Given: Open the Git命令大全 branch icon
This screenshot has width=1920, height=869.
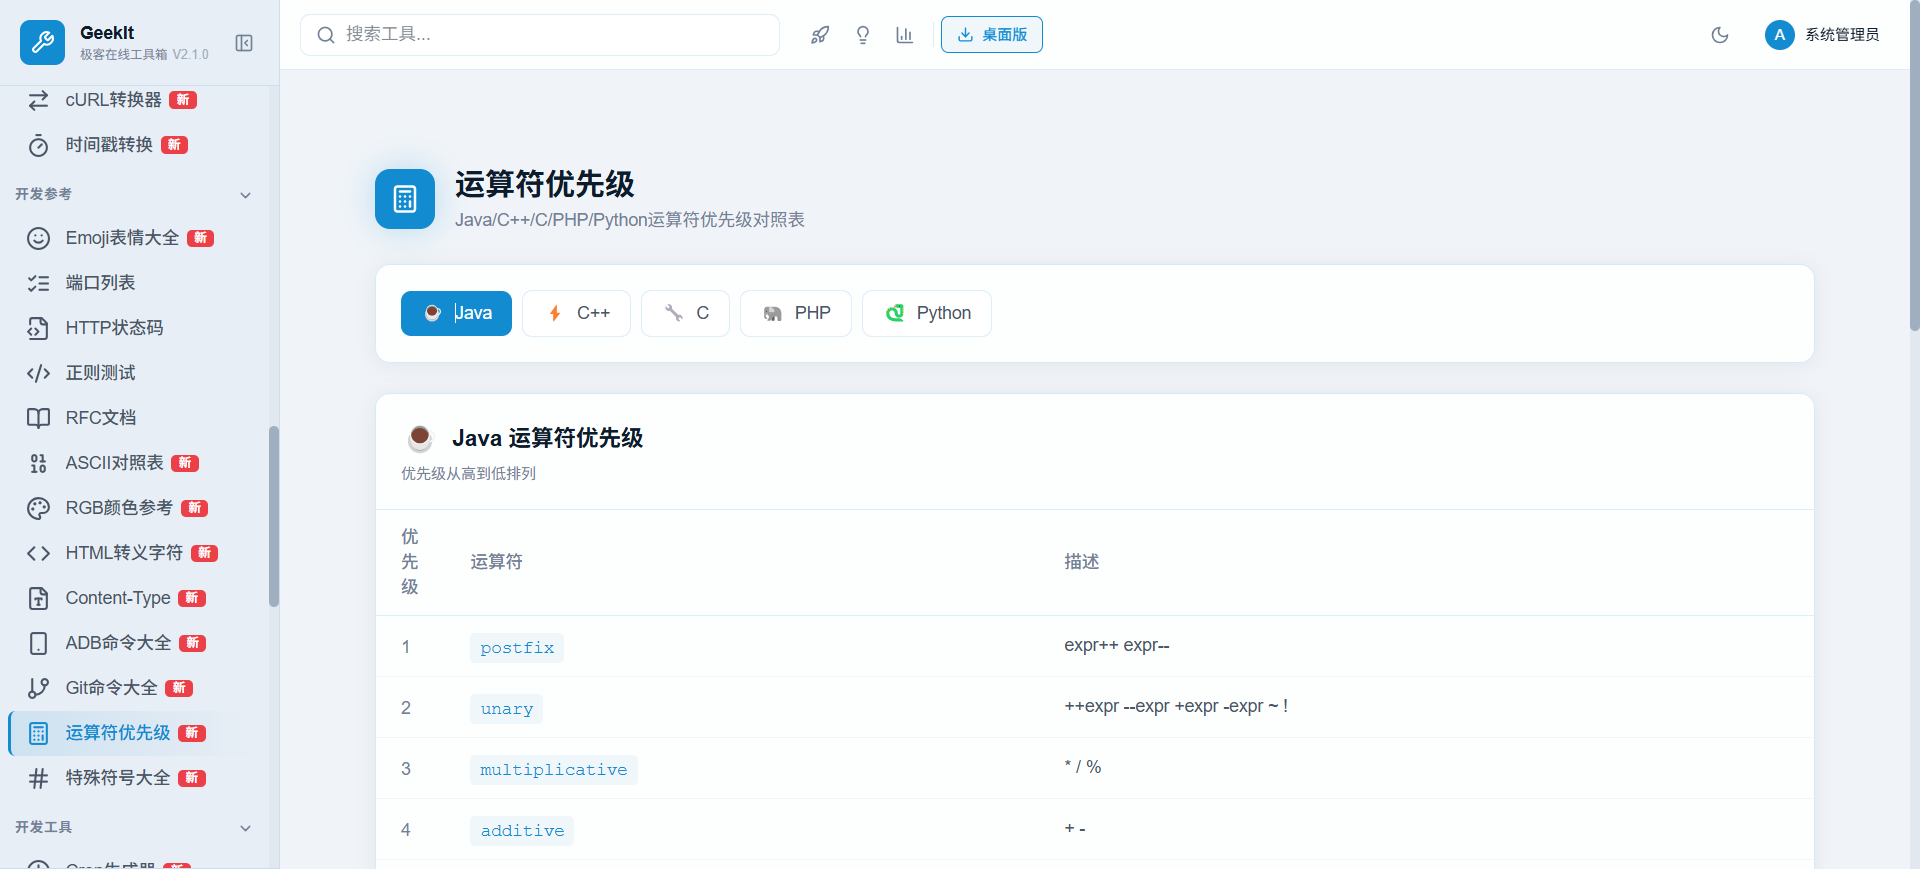Looking at the screenshot, I should pyautogui.click(x=38, y=688).
